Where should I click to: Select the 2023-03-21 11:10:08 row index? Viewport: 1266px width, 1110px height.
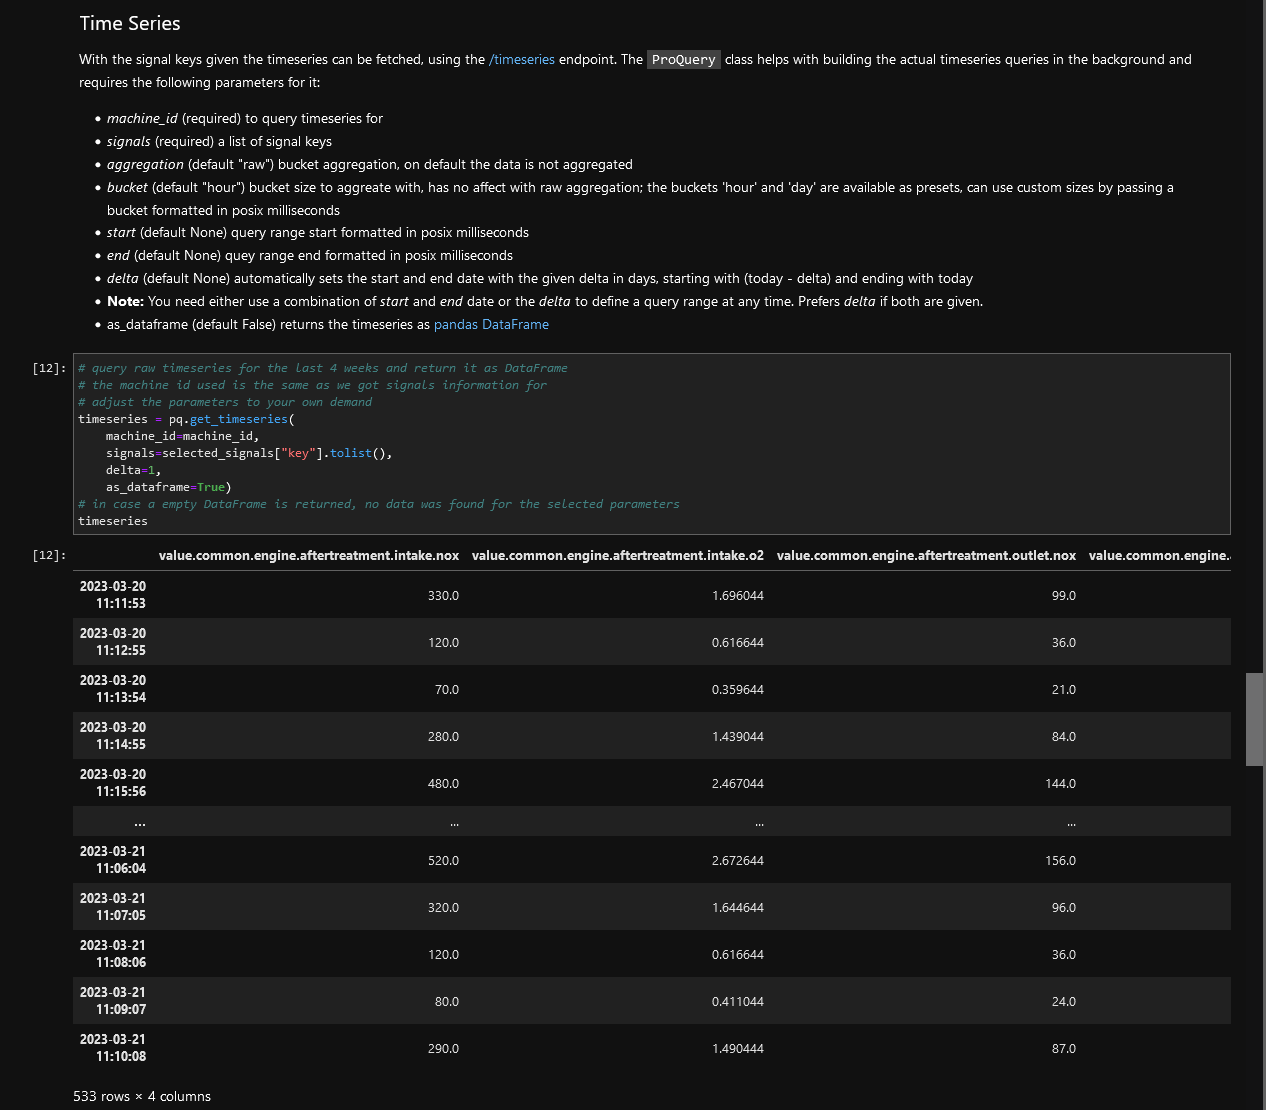point(113,1048)
